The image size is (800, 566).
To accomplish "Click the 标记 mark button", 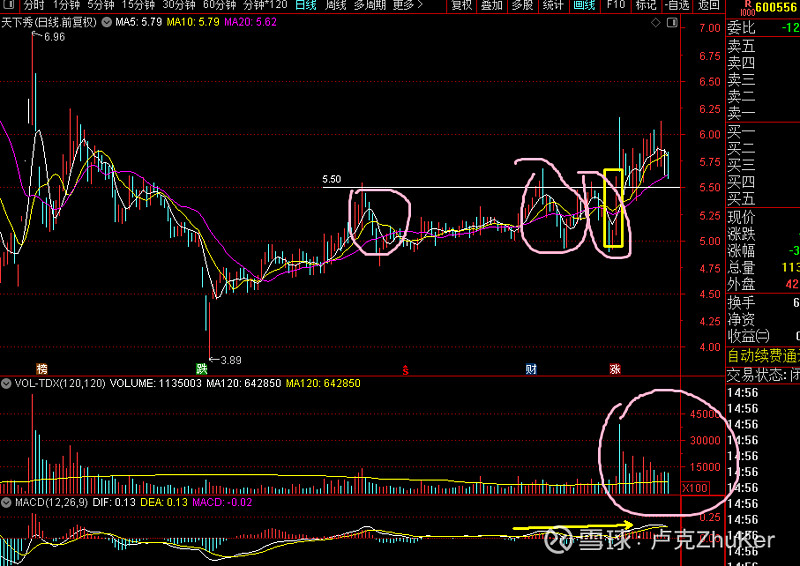I will [x=646, y=5].
